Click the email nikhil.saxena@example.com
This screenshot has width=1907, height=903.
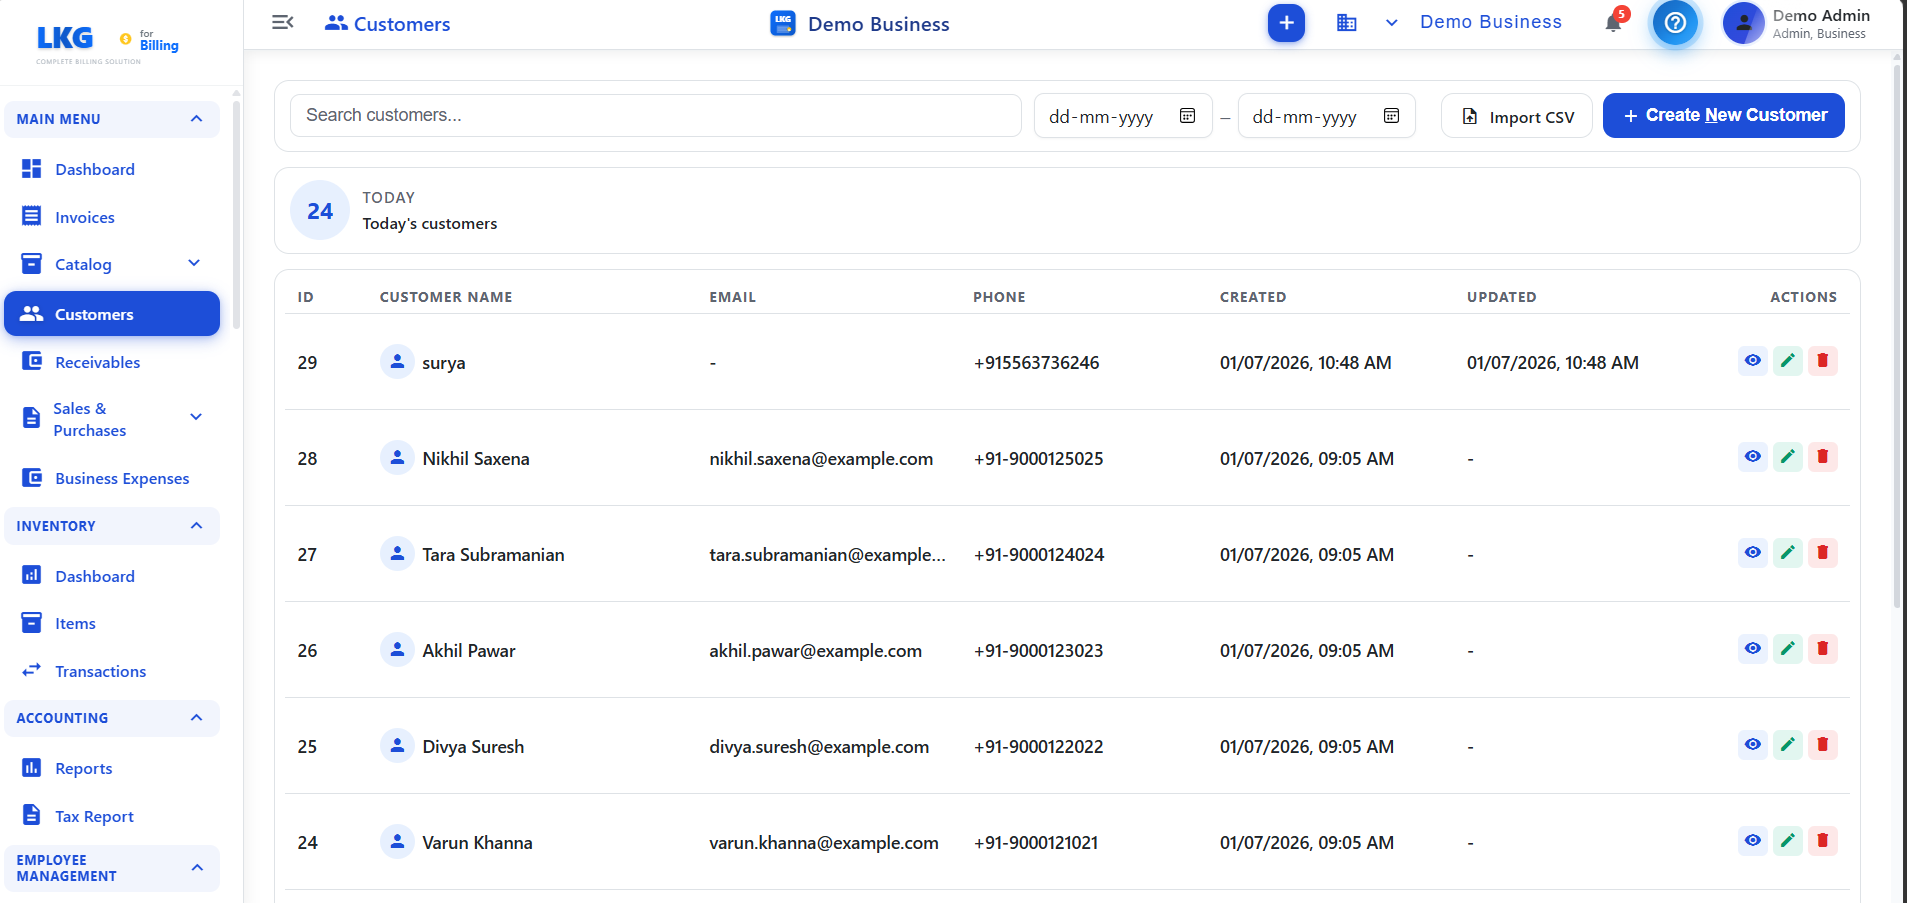click(821, 458)
